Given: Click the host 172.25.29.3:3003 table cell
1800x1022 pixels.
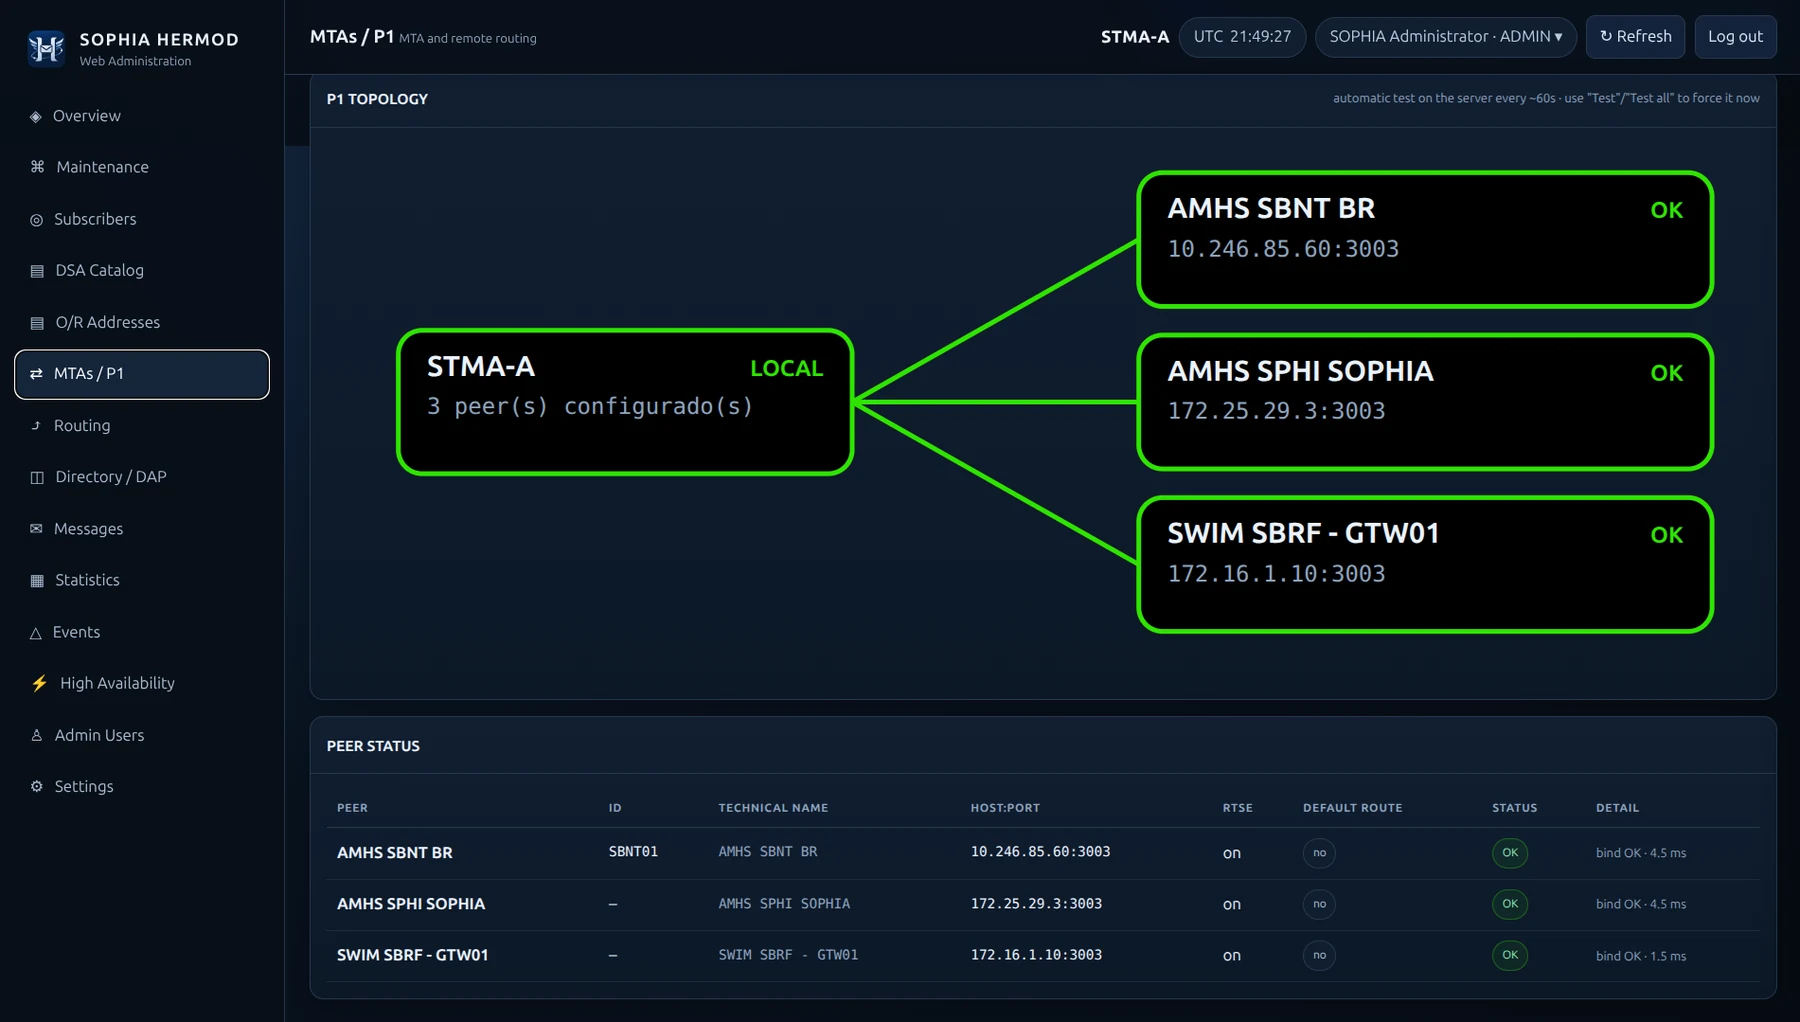Looking at the screenshot, I should point(1036,904).
